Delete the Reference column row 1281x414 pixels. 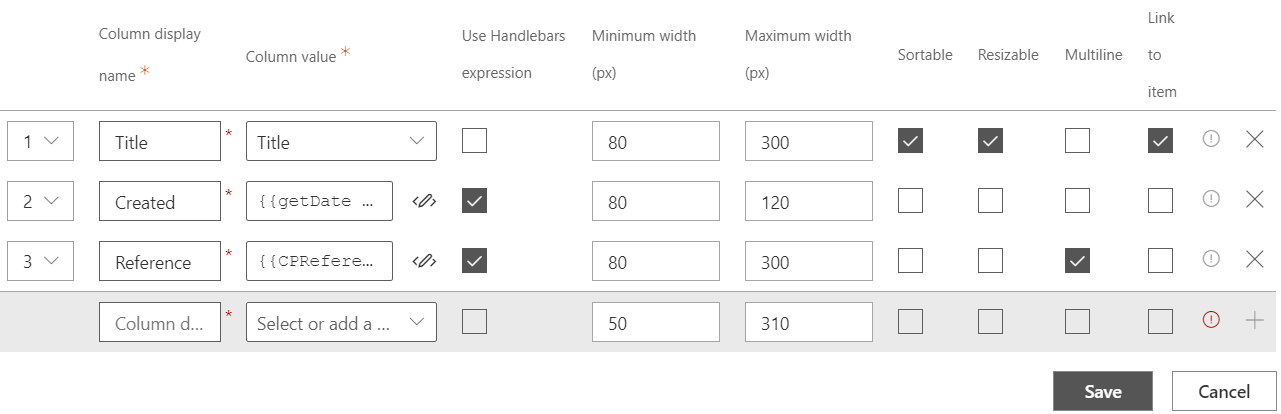(x=1255, y=260)
